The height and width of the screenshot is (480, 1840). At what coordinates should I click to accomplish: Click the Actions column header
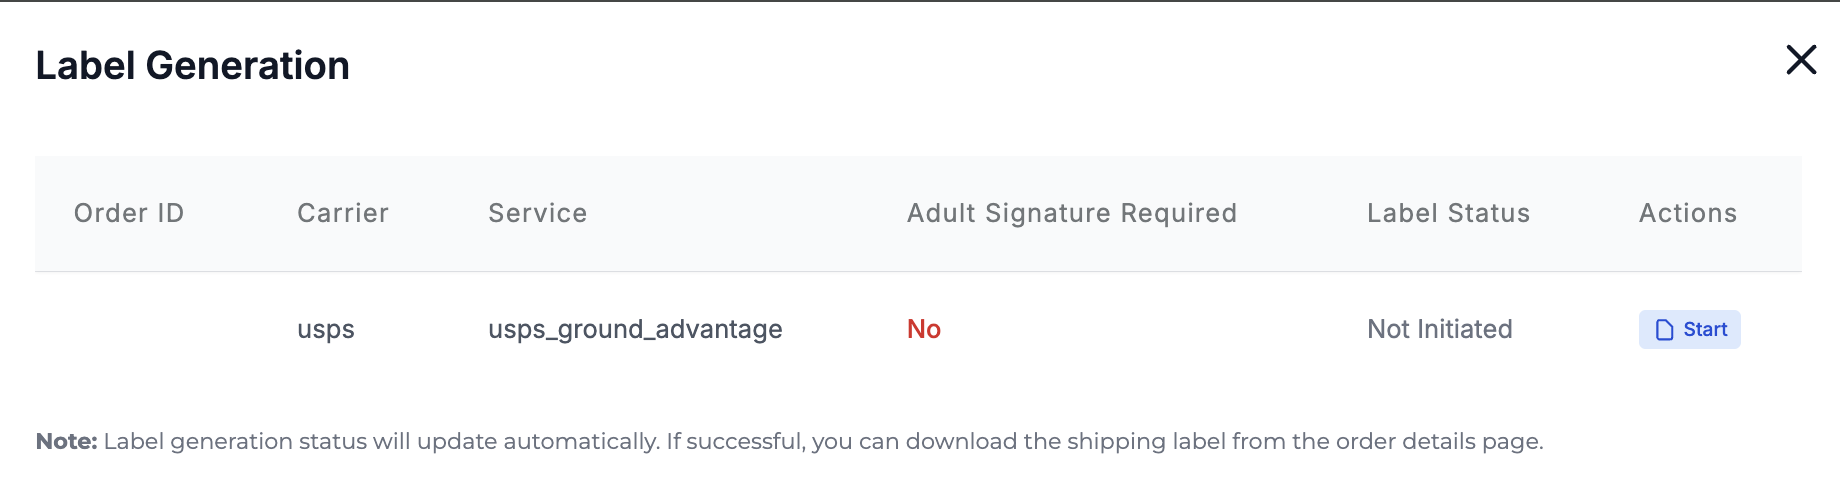(1687, 213)
